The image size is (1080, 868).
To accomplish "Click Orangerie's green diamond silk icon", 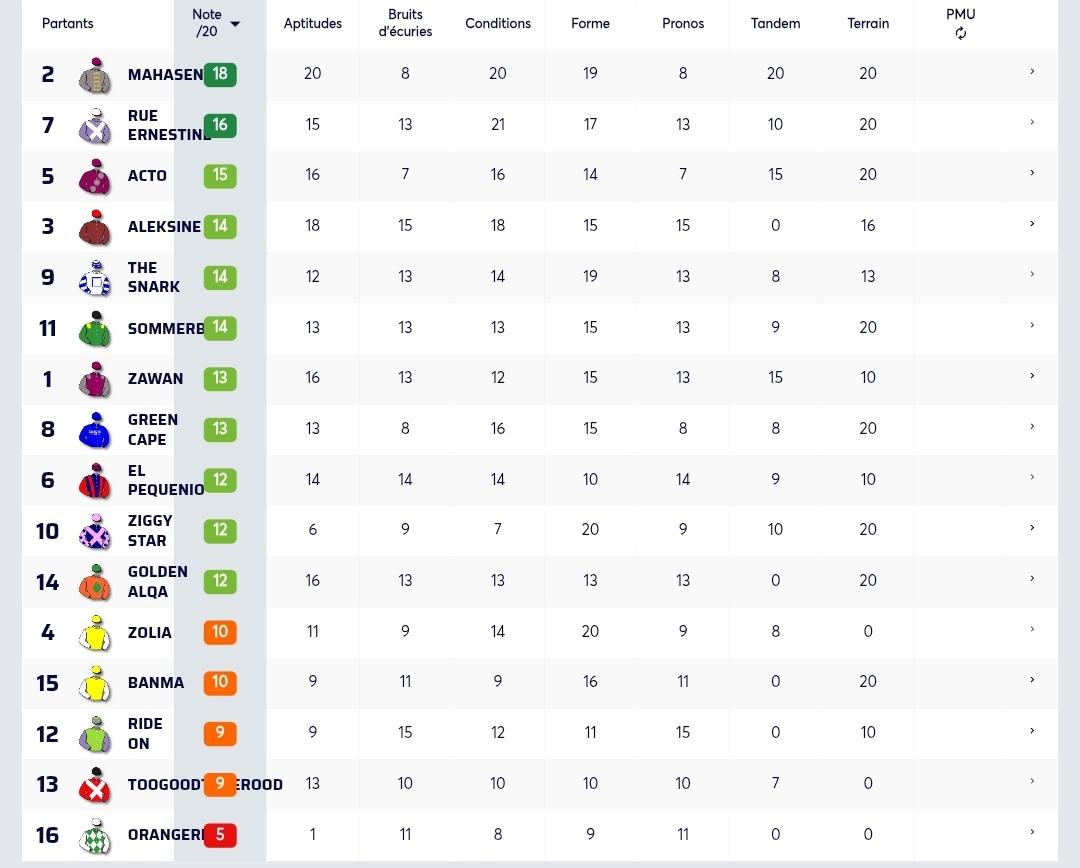I will click(x=95, y=836).
